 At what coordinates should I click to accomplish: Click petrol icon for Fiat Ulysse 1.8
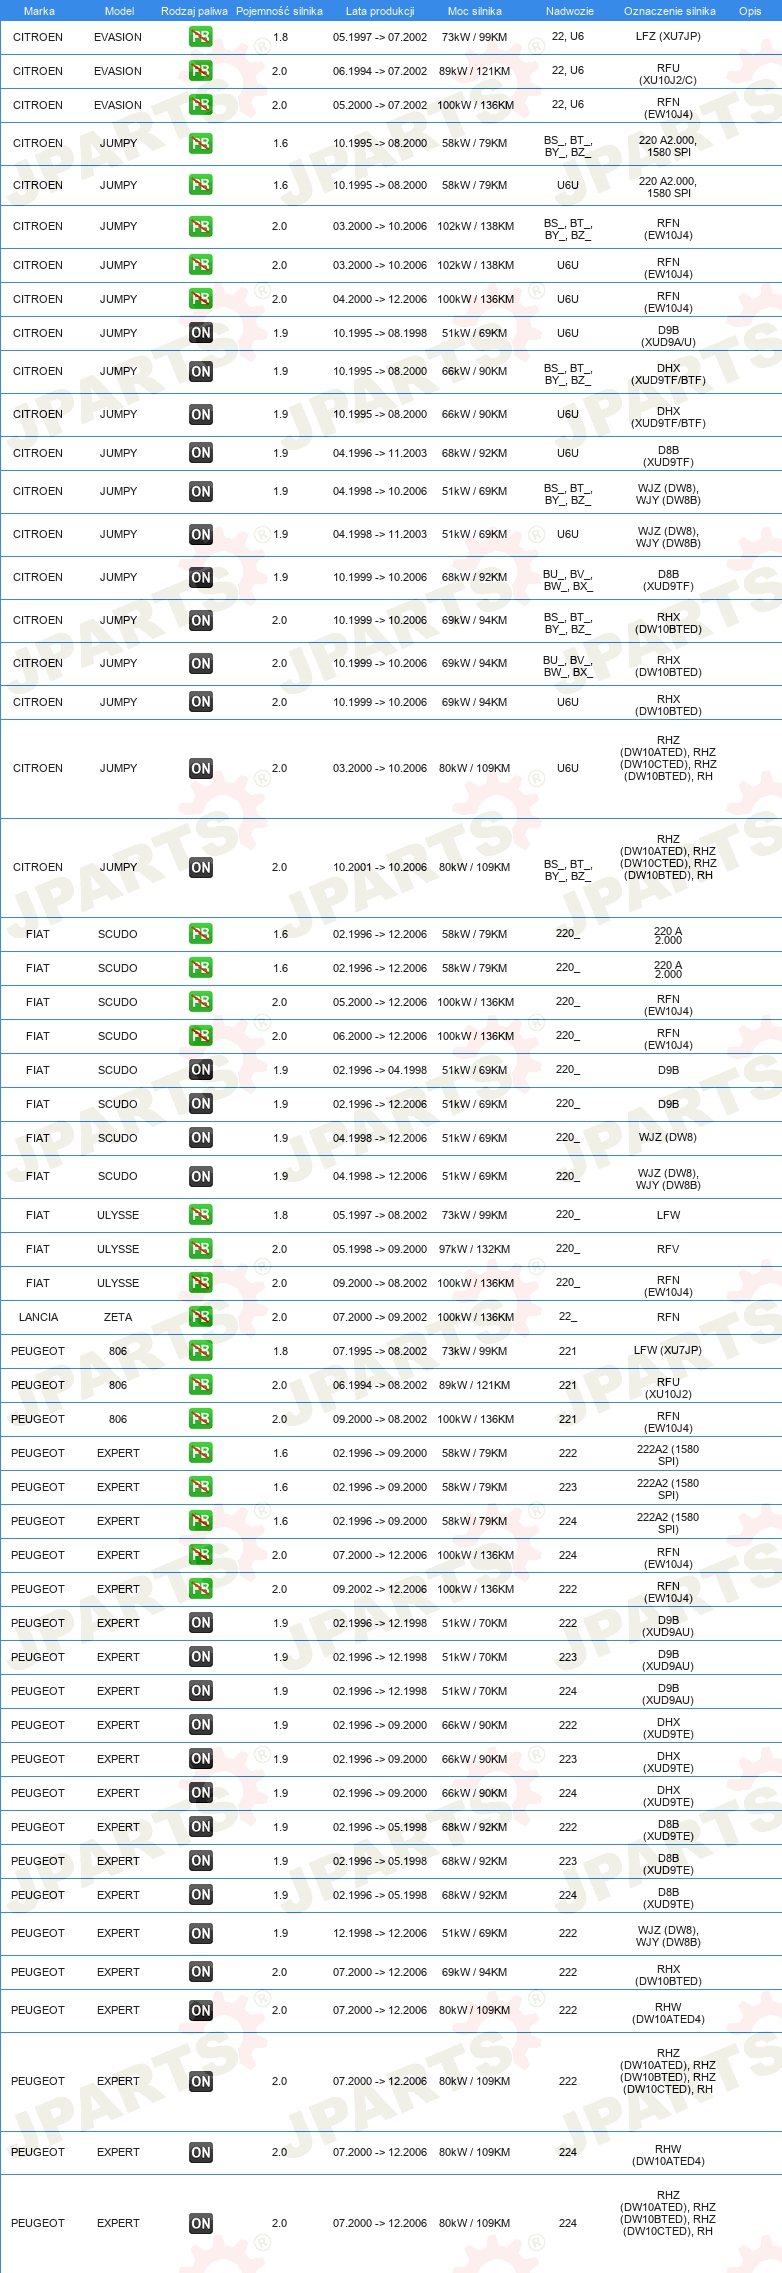(x=200, y=1215)
